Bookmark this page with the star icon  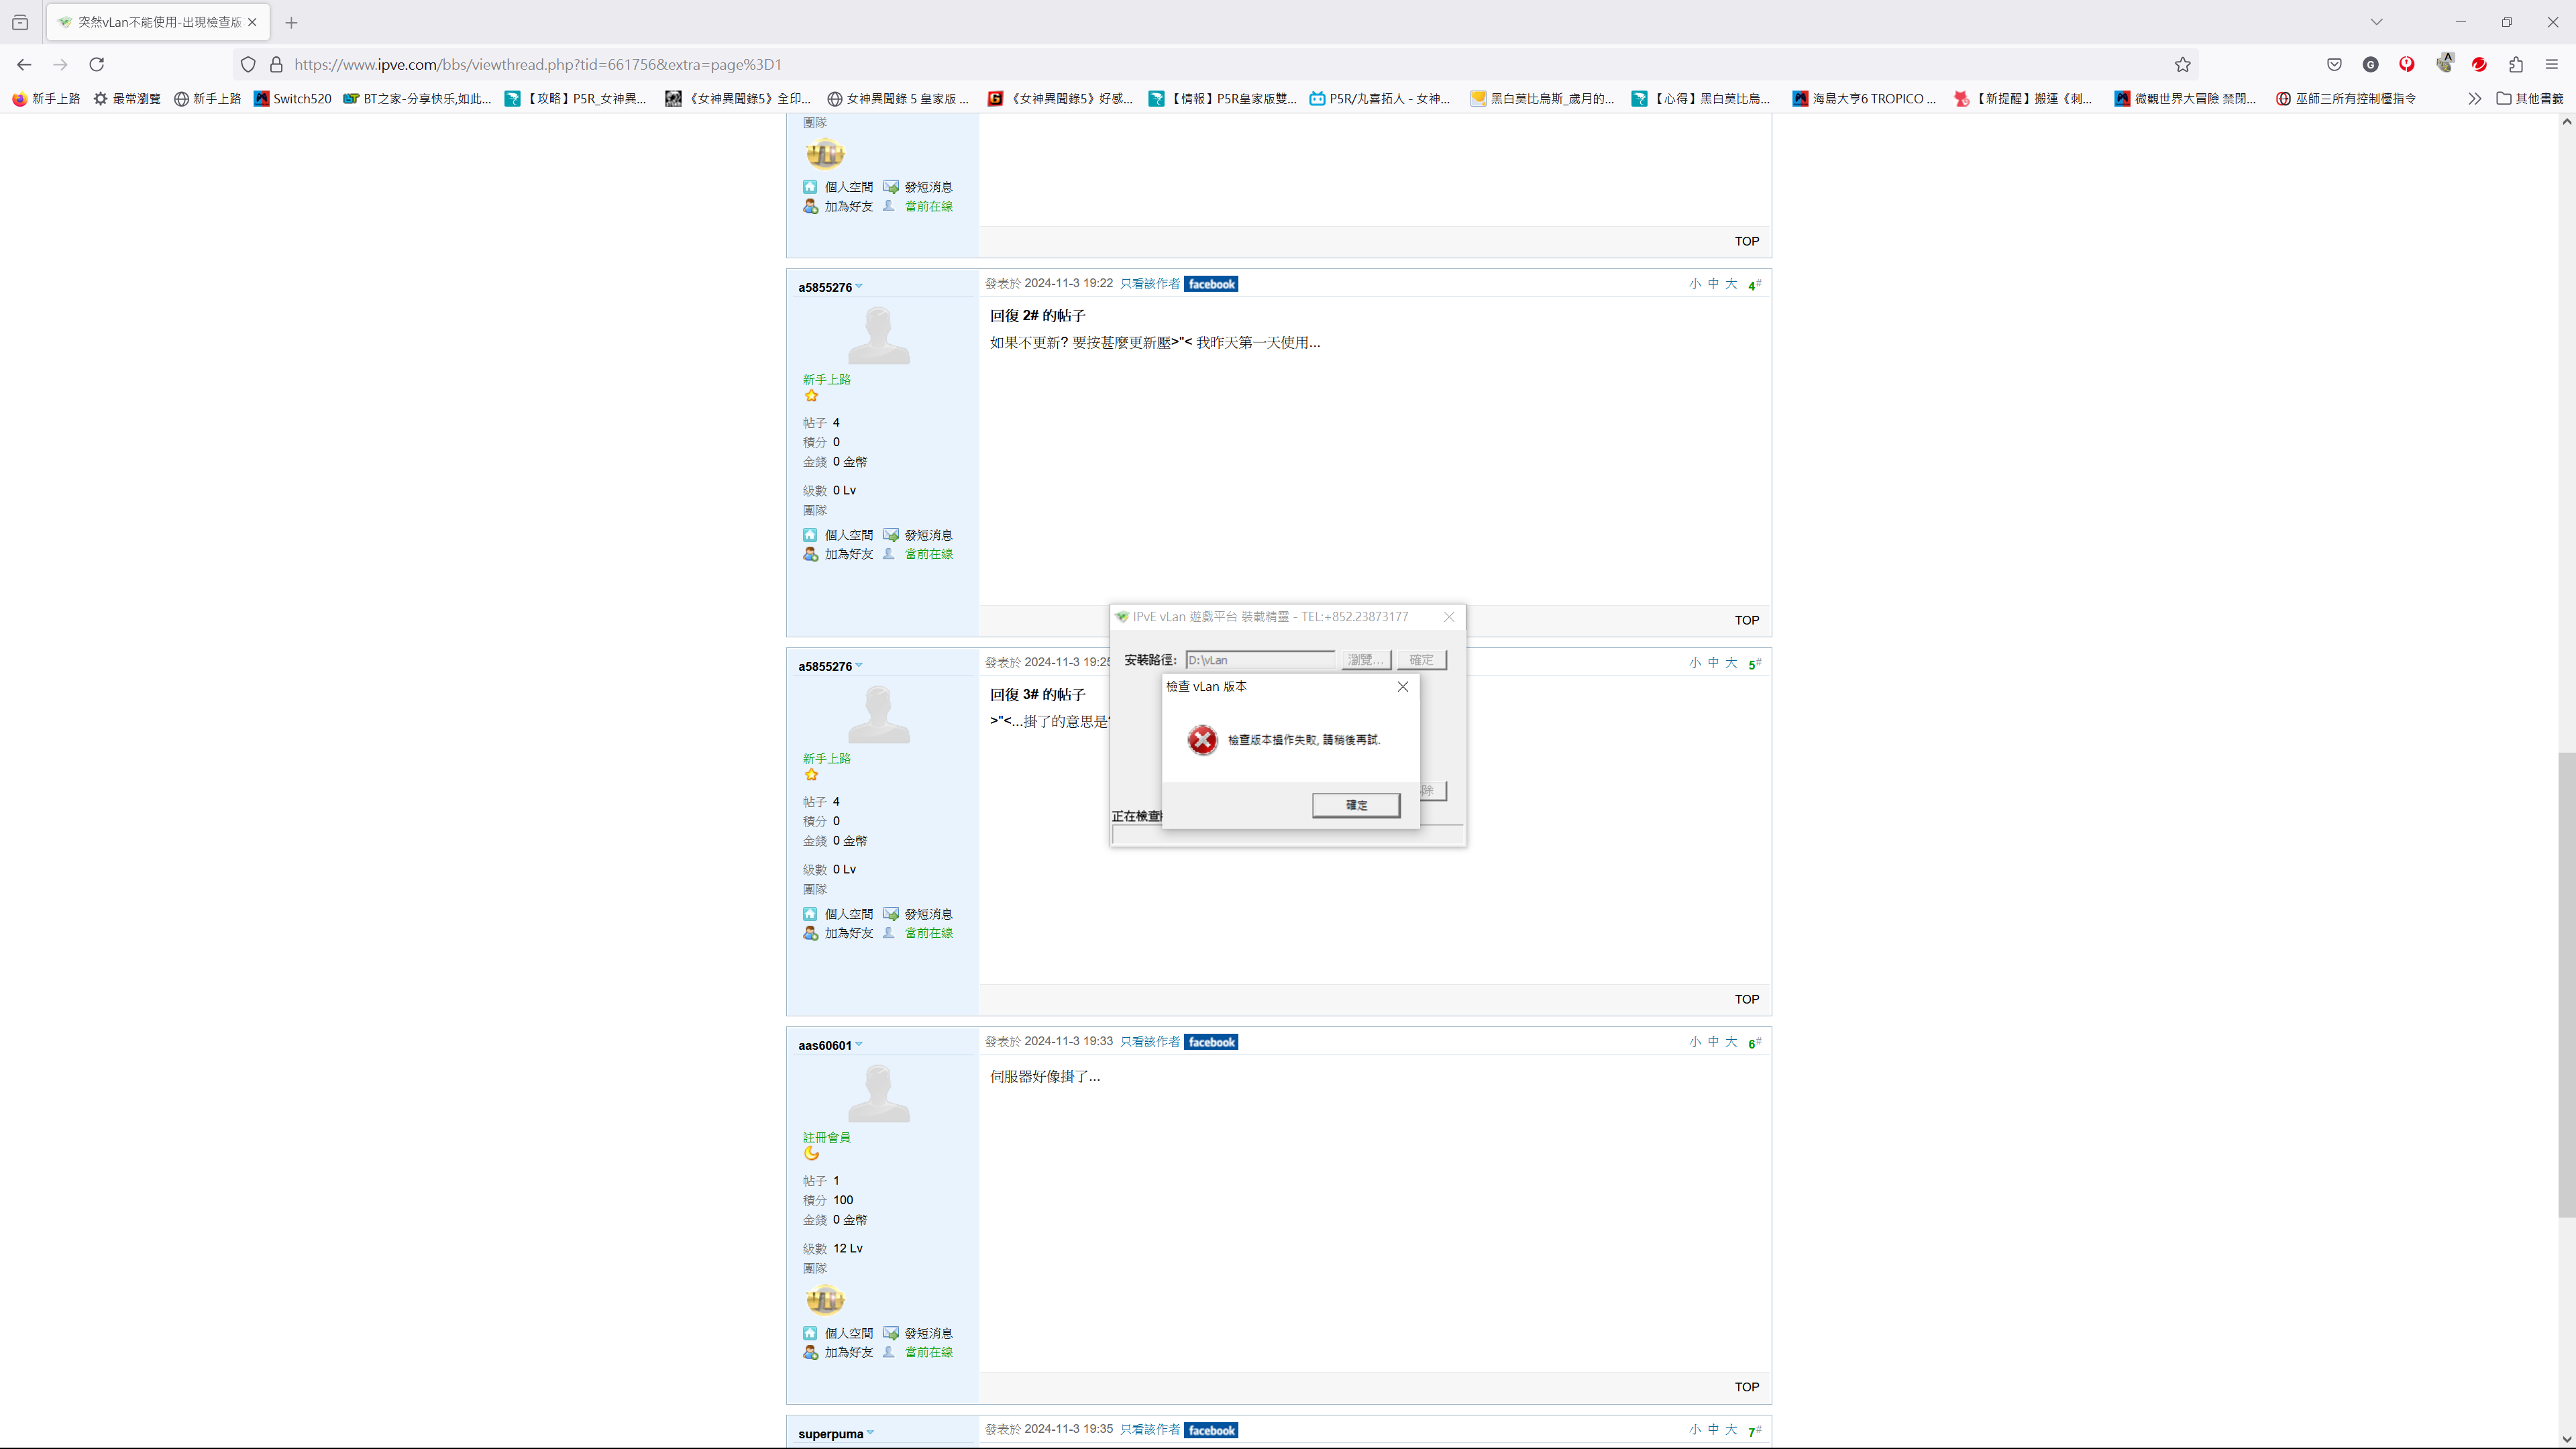tap(2182, 64)
